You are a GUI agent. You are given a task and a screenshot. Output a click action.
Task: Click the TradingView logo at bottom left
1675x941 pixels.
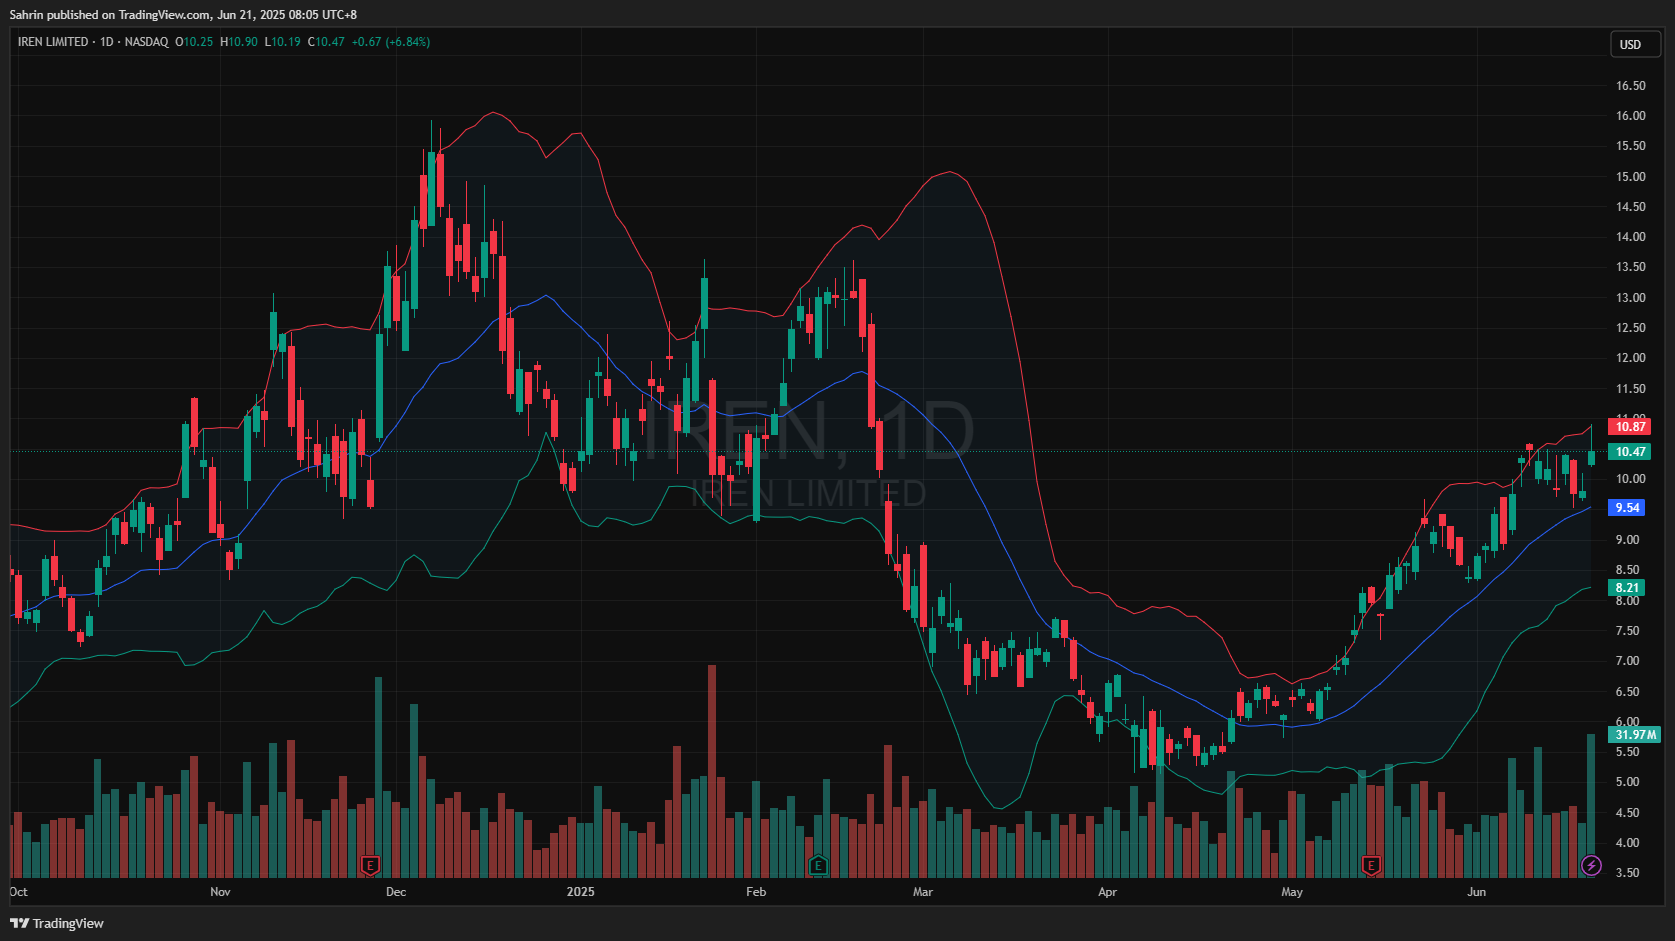(57, 923)
